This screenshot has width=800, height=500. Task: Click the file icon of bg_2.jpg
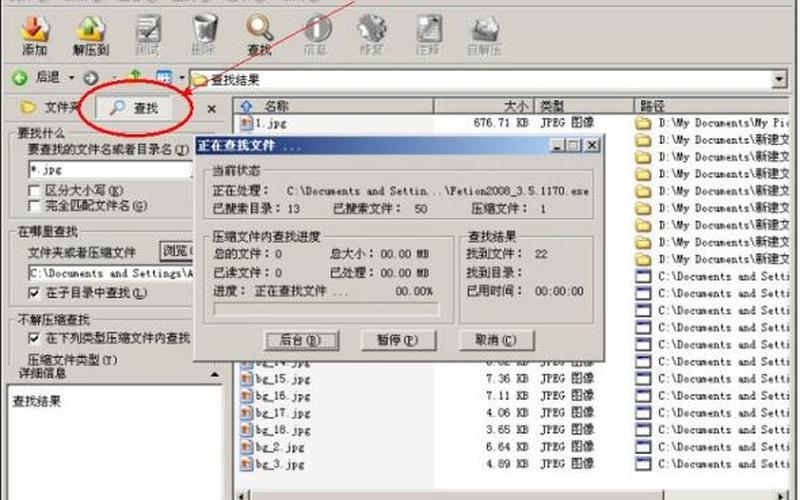[246, 447]
